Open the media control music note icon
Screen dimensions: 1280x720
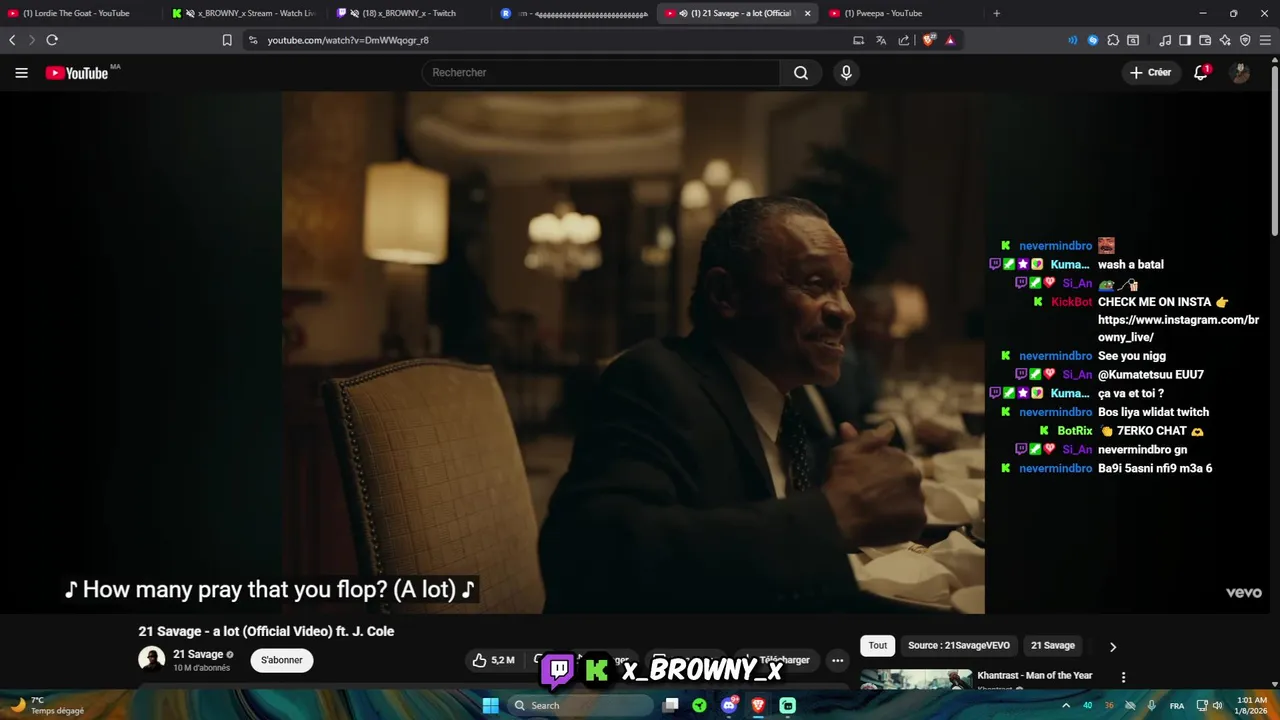click(x=1165, y=40)
